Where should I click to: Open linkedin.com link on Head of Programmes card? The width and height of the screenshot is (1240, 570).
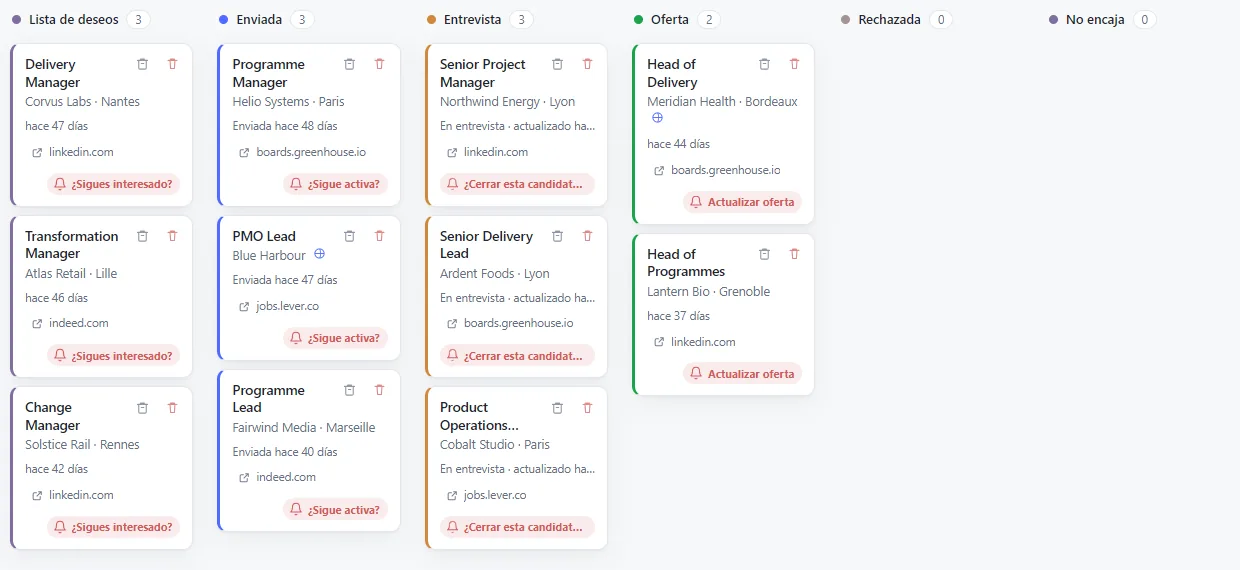(694, 341)
